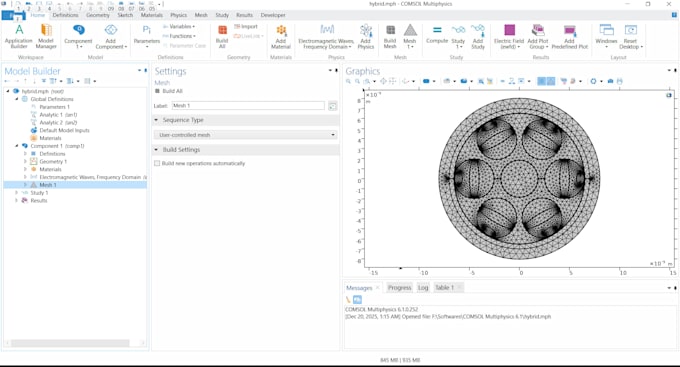Click Build All geometry icon
Image resolution: width=680 pixels, height=367 pixels.
pos(222,30)
